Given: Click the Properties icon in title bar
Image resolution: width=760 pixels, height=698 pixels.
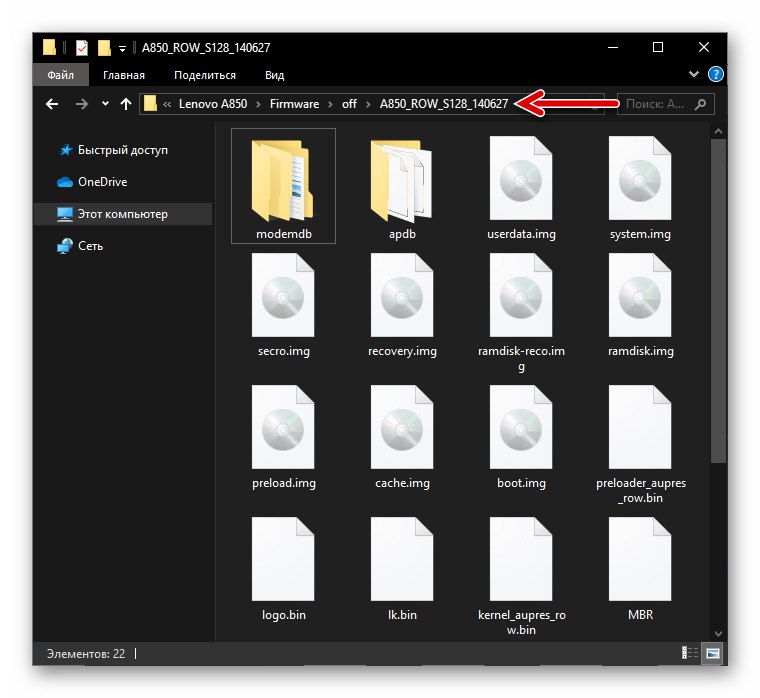Looking at the screenshot, I should click(82, 48).
